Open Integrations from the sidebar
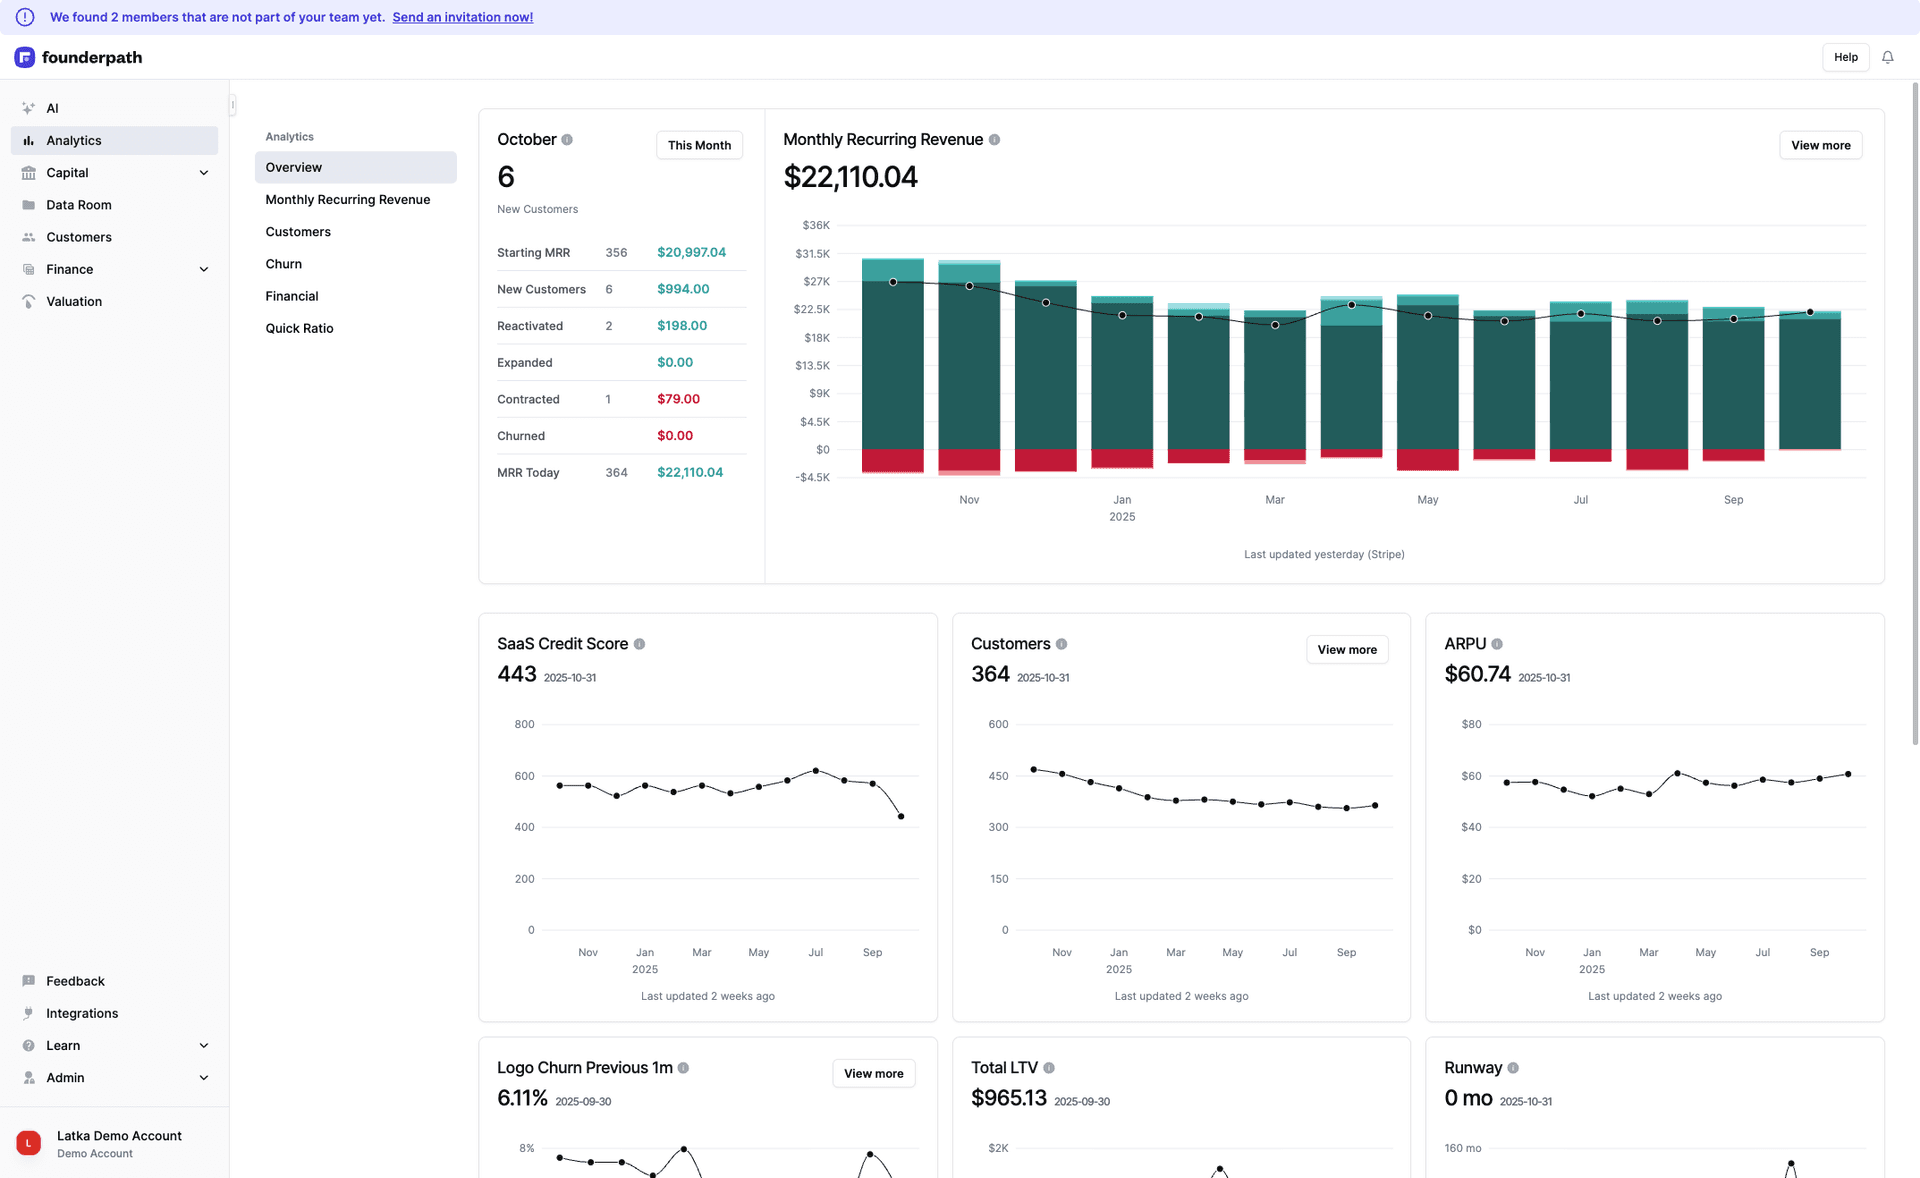 (80, 1013)
